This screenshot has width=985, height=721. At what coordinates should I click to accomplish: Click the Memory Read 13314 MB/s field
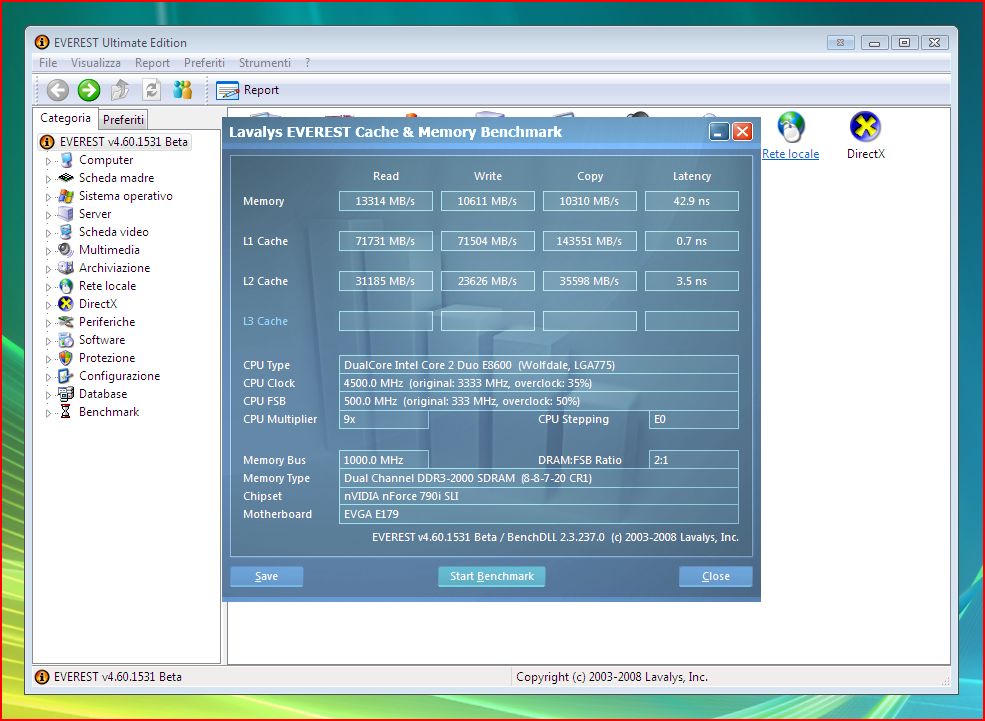[386, 201]
